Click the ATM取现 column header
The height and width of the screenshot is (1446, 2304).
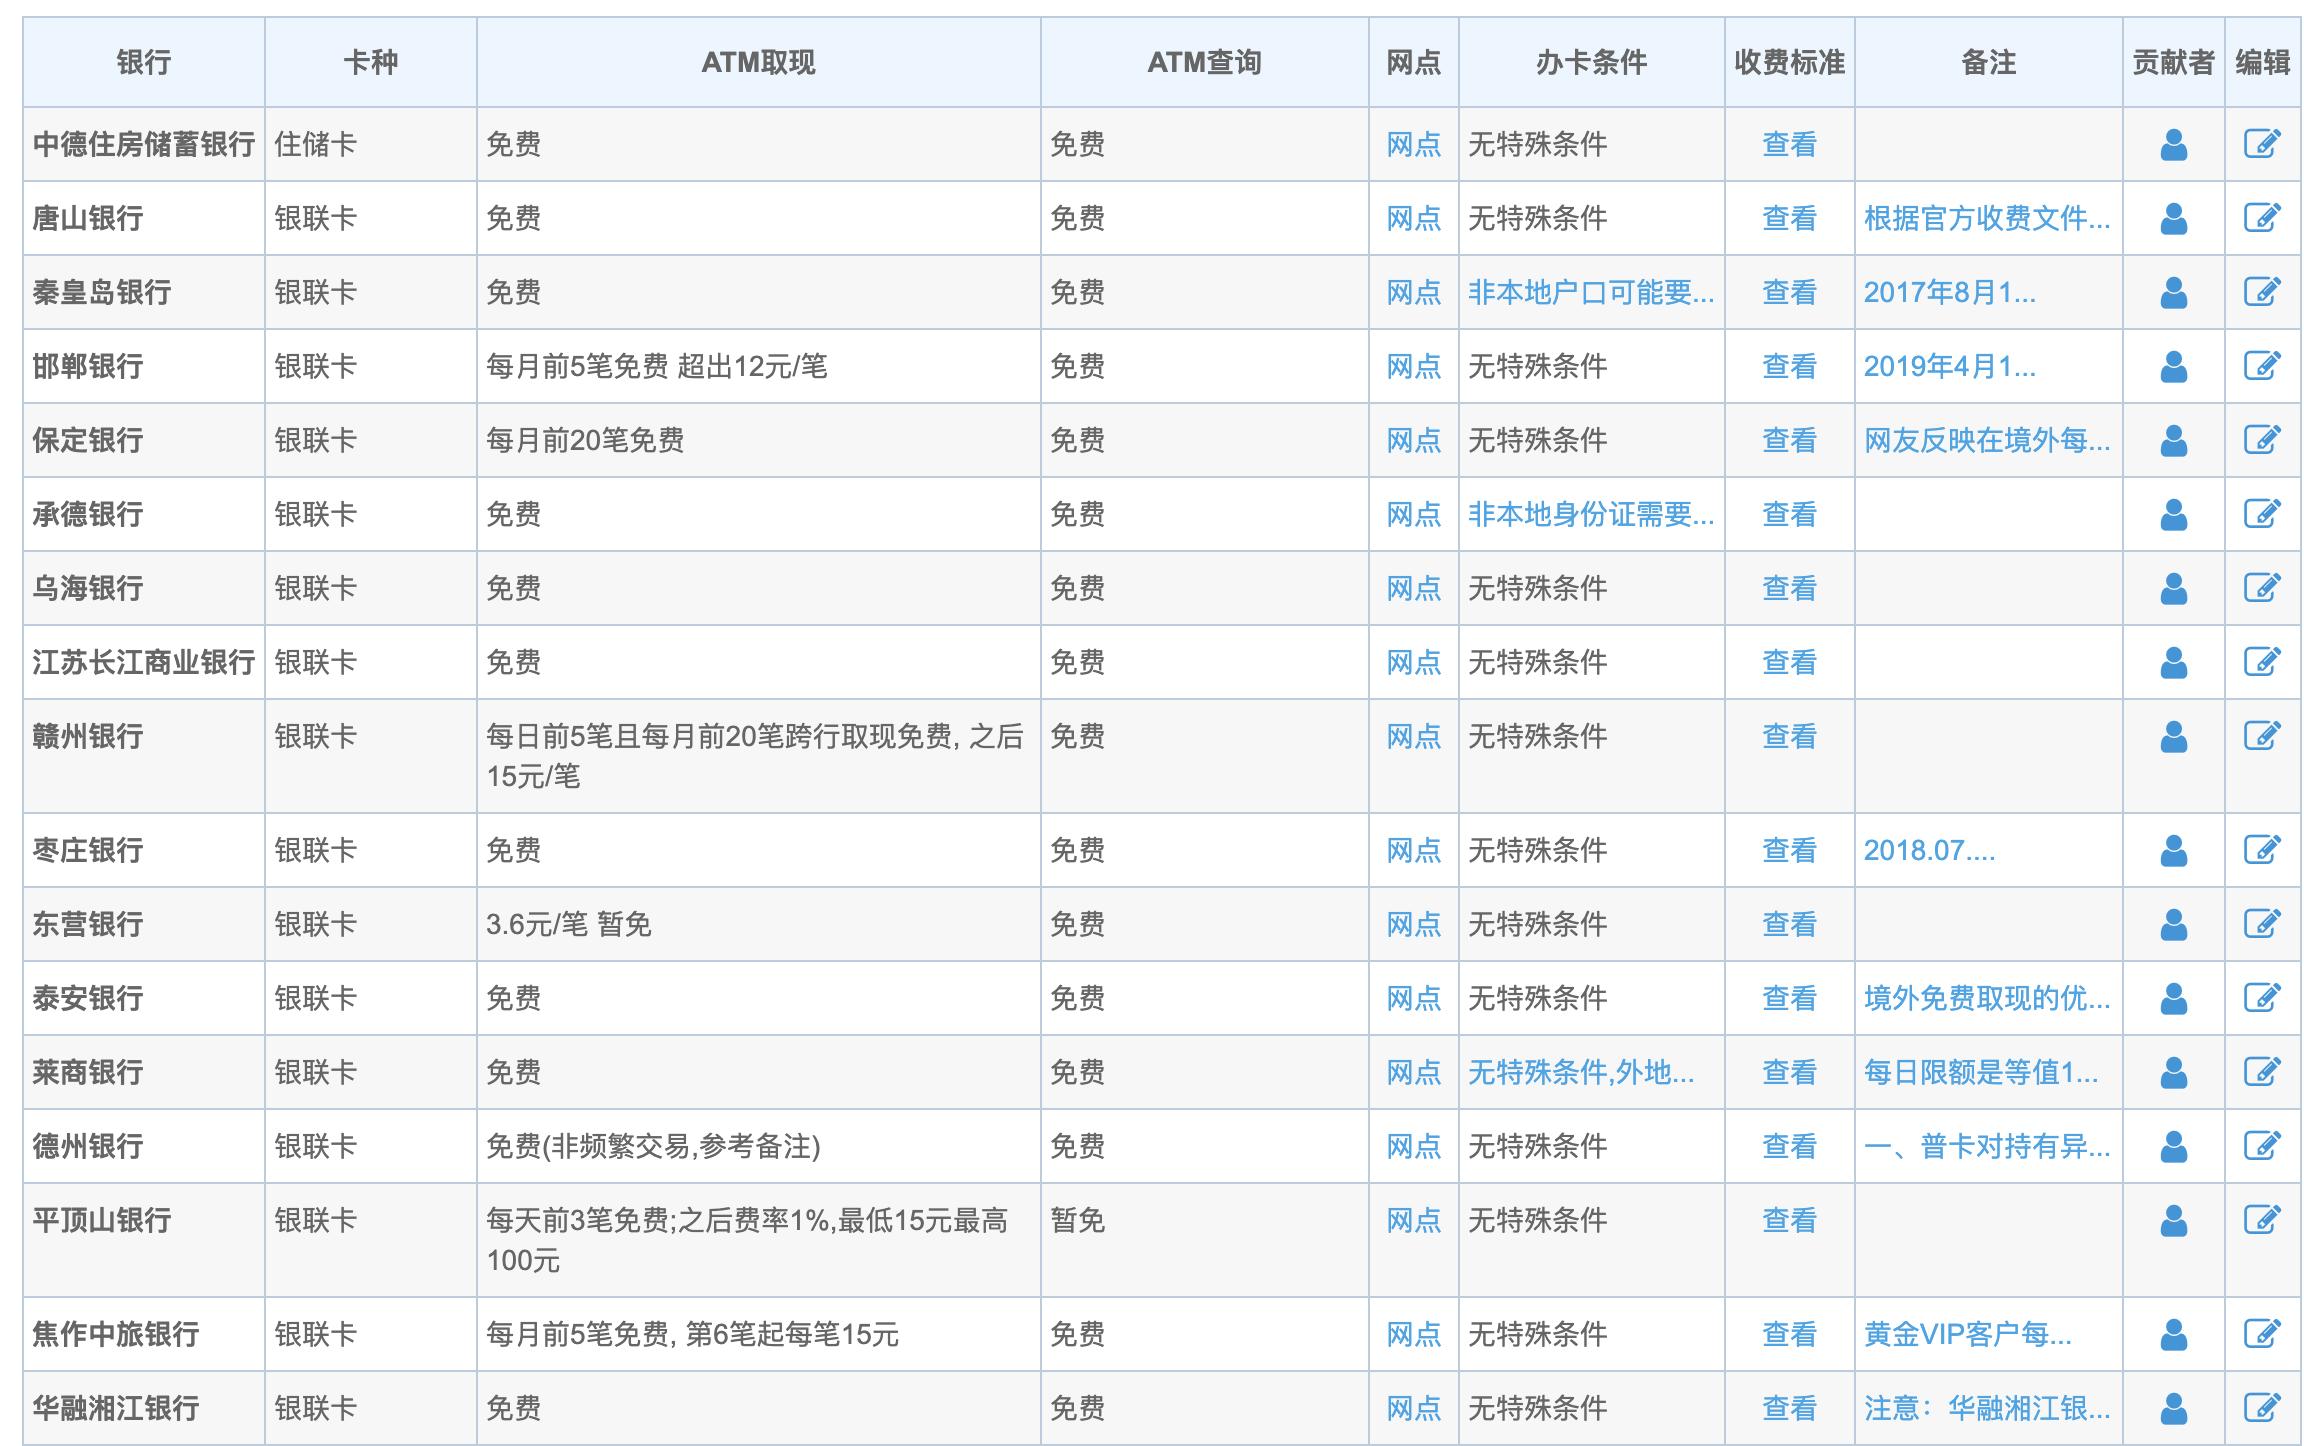[x=758, y=63]
